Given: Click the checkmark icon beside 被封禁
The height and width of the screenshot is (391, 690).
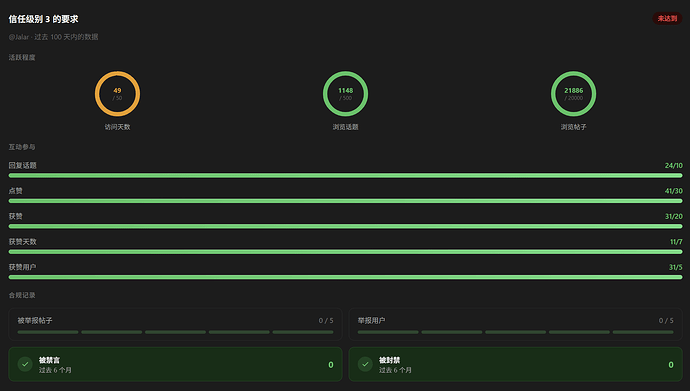Looking at the screenshot, I should pyautogui.click(x=365, y=364).
